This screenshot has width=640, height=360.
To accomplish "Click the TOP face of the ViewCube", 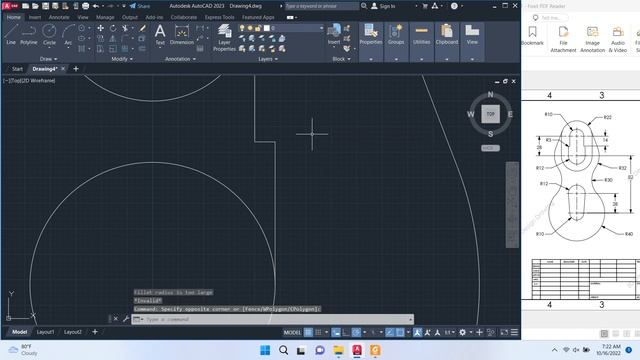I will coord(490,114).
